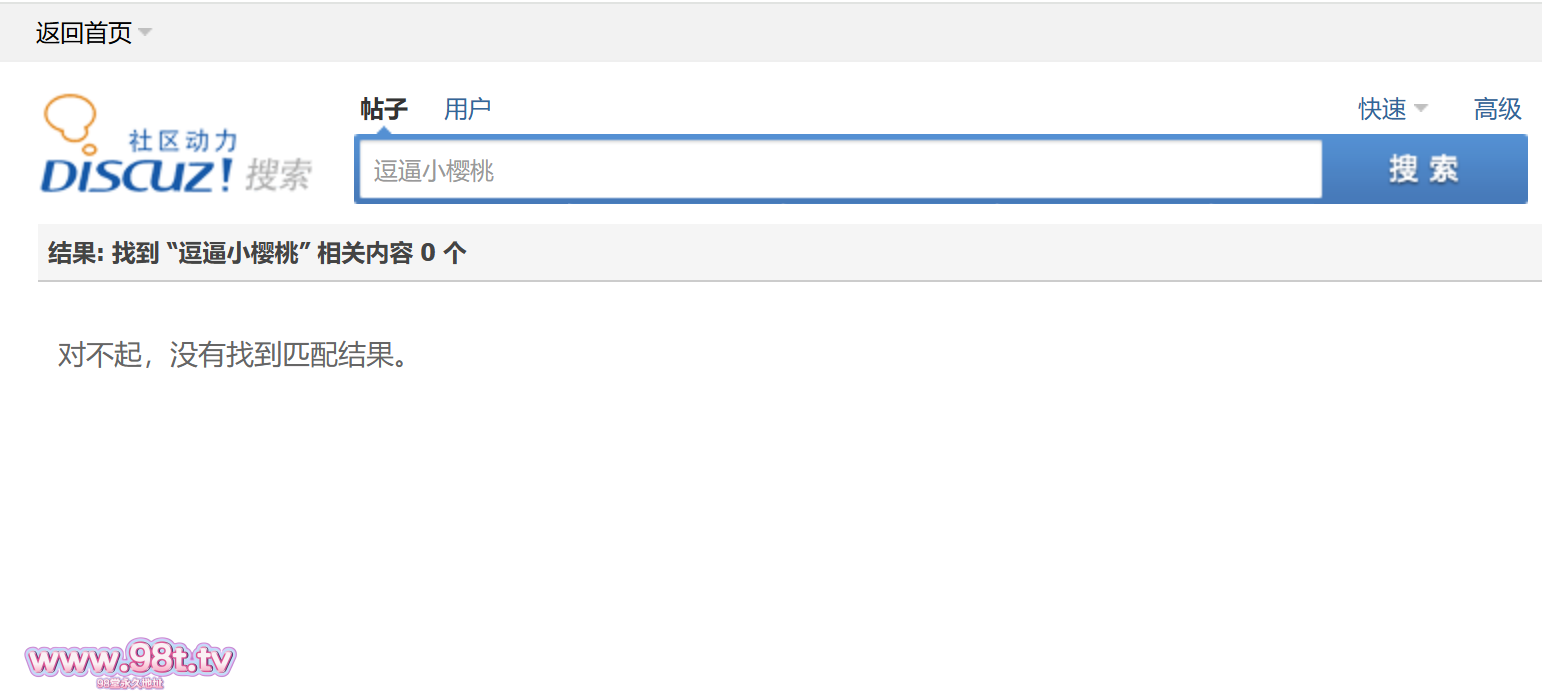The image size is (1542, 698).
Task: Click the 相关内容 0 个 result count
Action: (391, 254)
